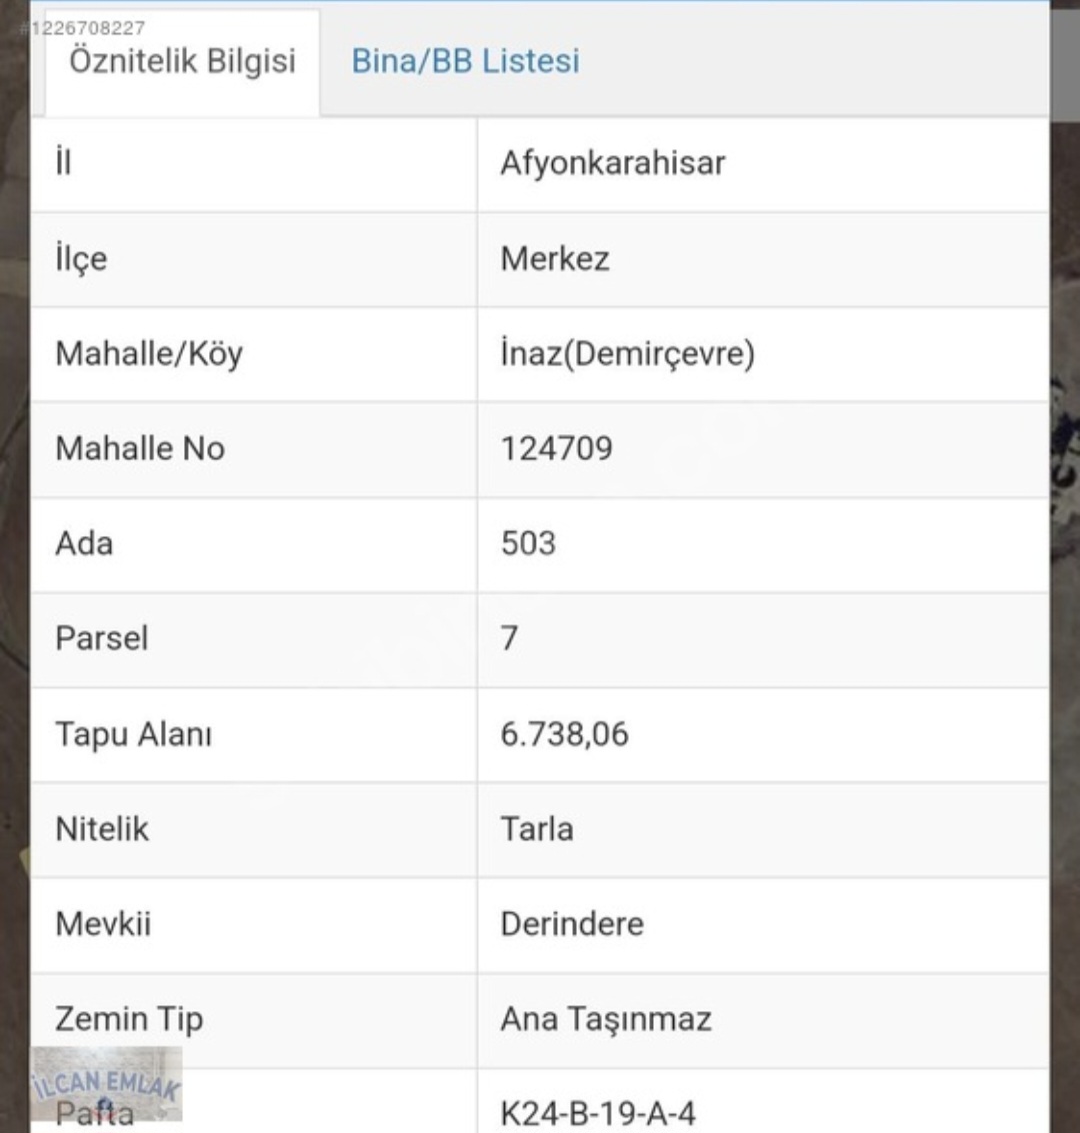Select the Pafta code K24-B-19-A-4
Image resolution: width=1080 pixels, height=1133 pixels.
tap(598, 1113)
